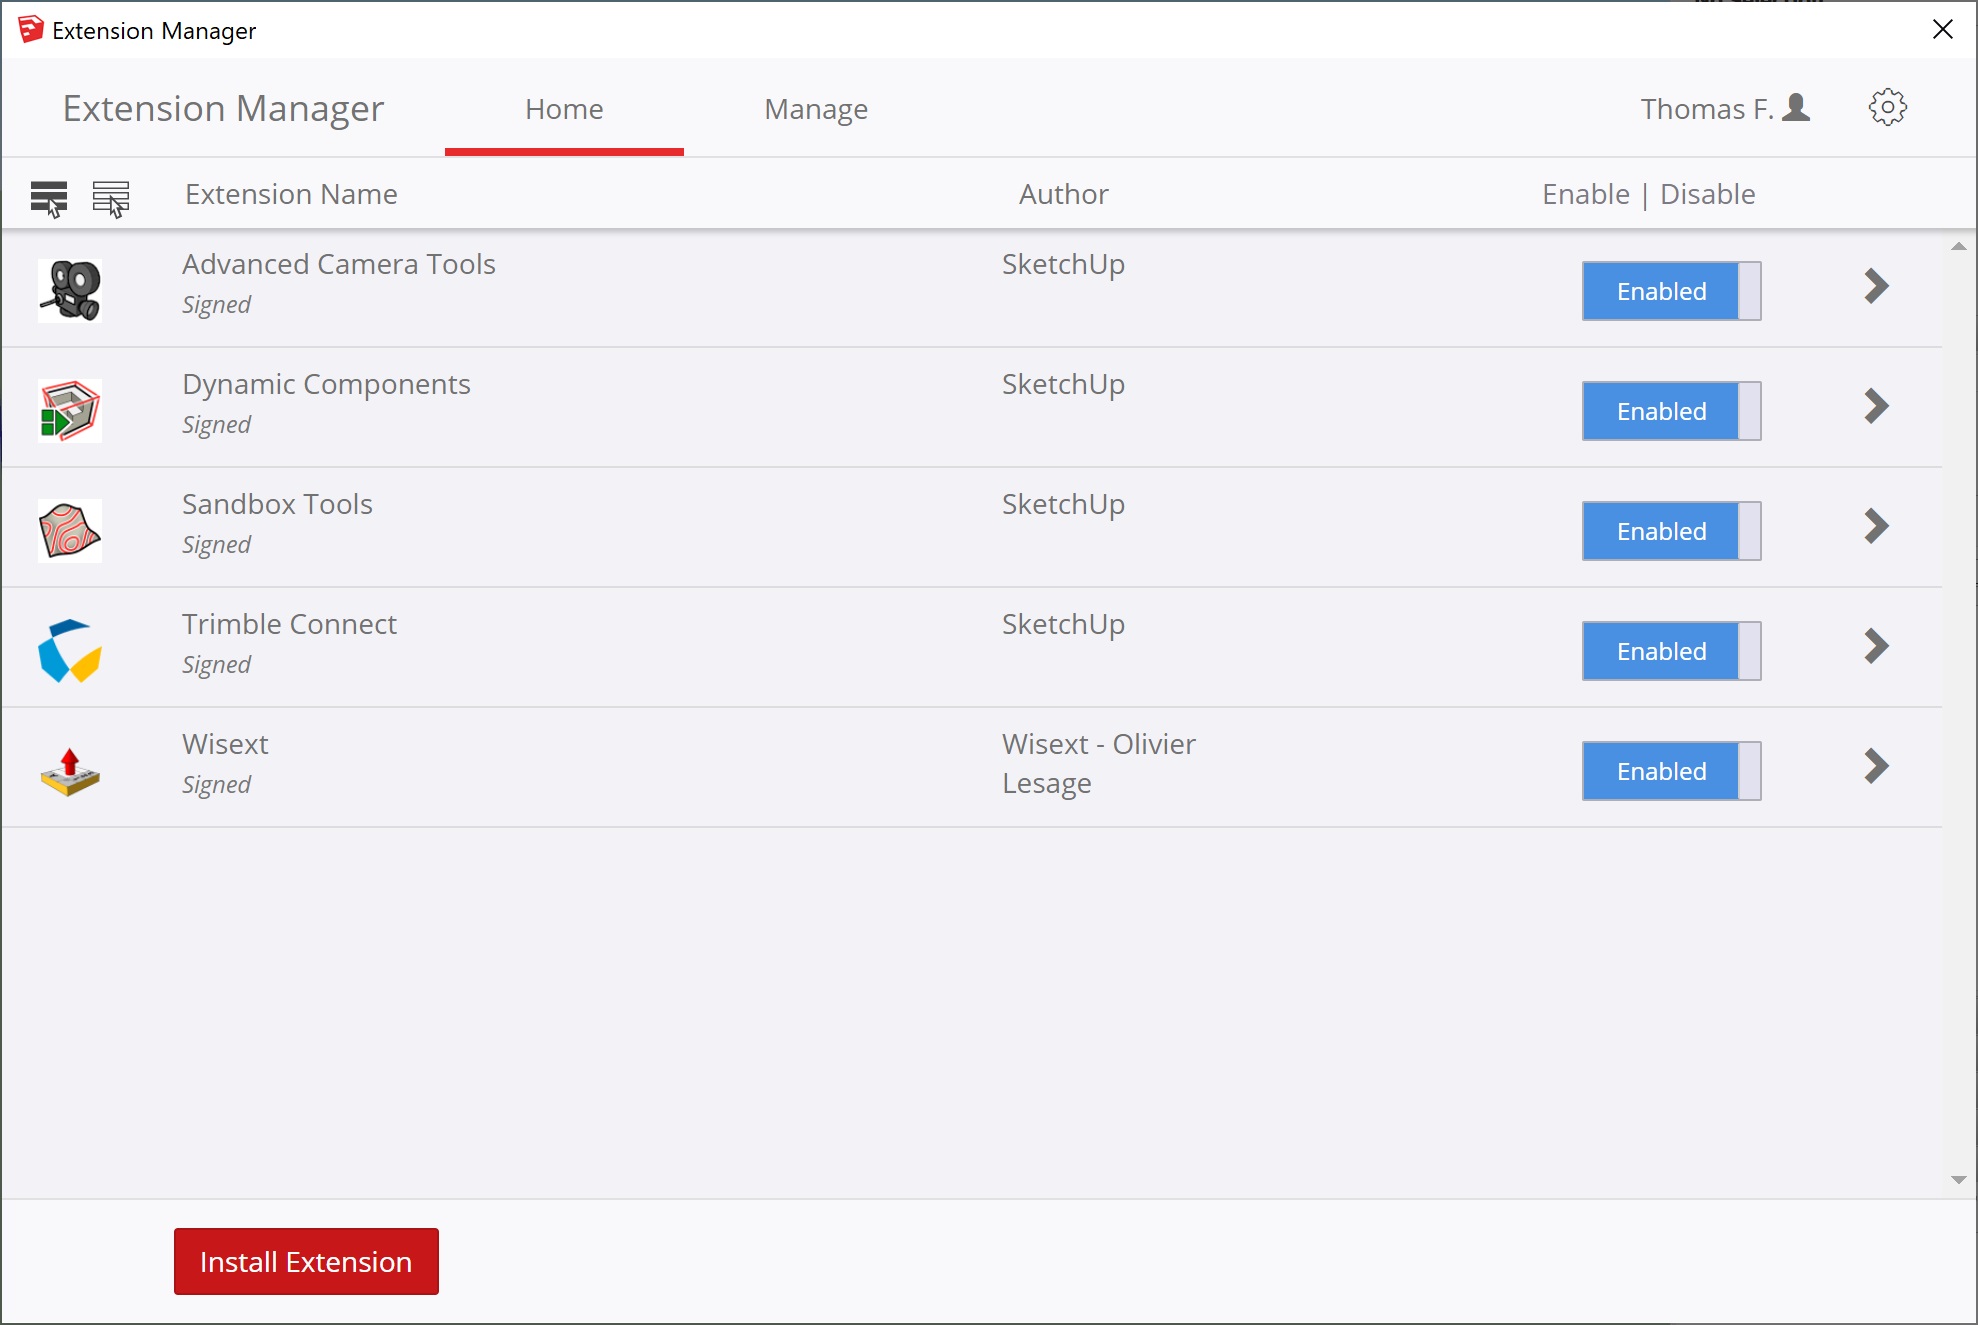1978x1325 pixels.
Task: Click the Wisext extension icon
Action: [70, 771]
